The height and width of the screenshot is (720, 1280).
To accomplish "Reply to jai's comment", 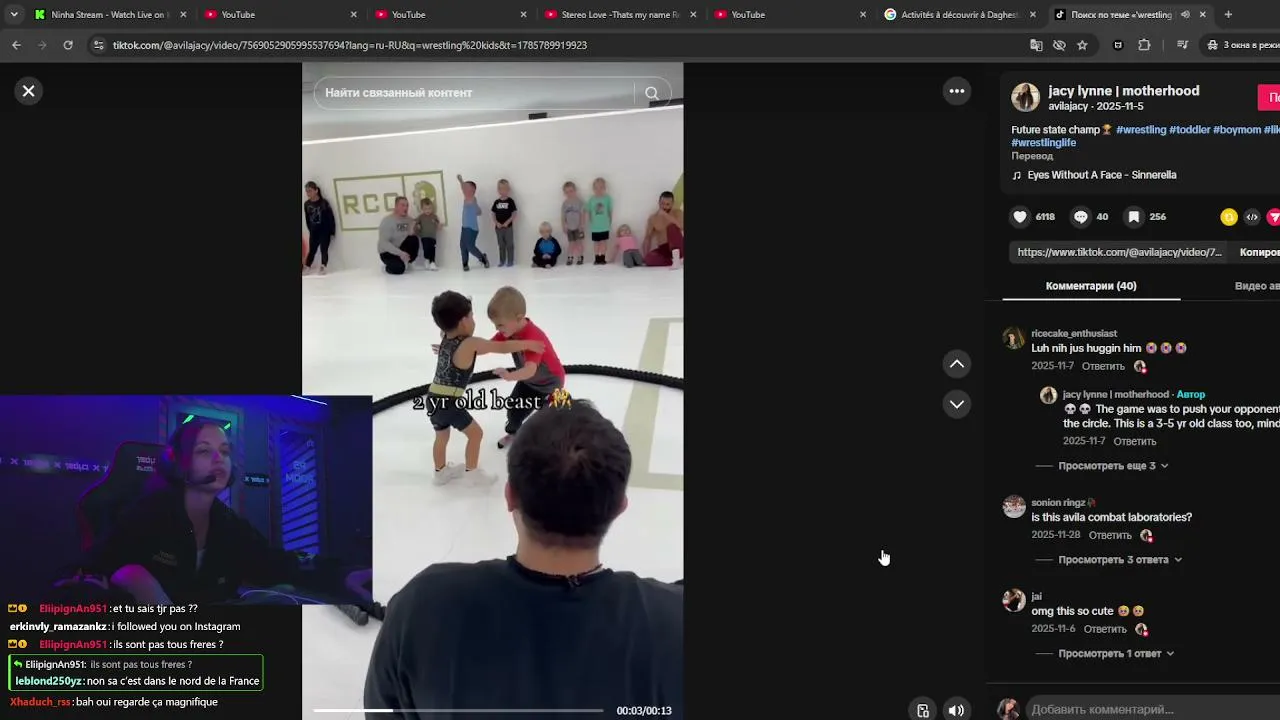I will point(1105,629).
